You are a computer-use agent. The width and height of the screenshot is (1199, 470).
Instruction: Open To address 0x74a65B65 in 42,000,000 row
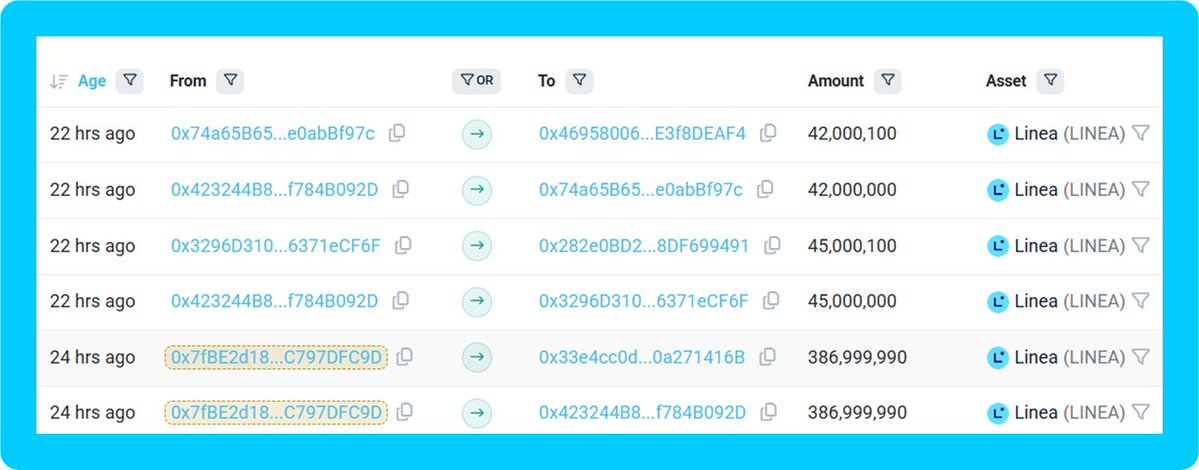point(641,190)
